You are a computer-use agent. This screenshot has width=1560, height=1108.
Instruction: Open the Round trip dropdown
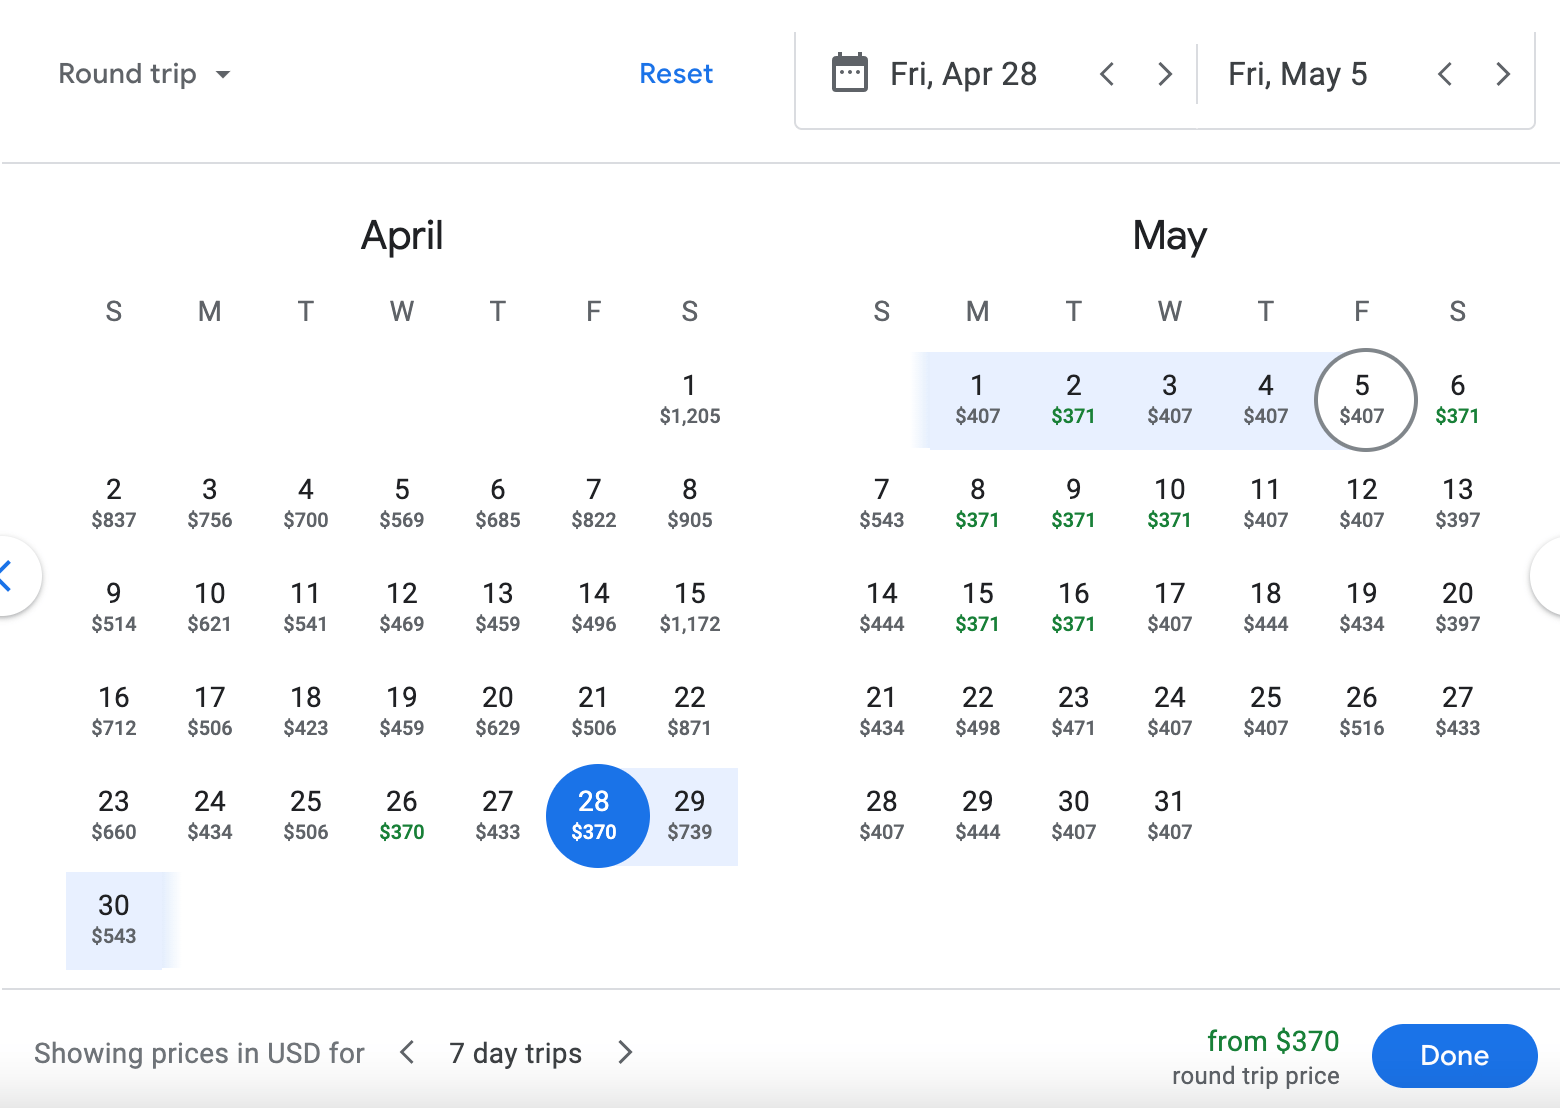[x=145, y=74]
